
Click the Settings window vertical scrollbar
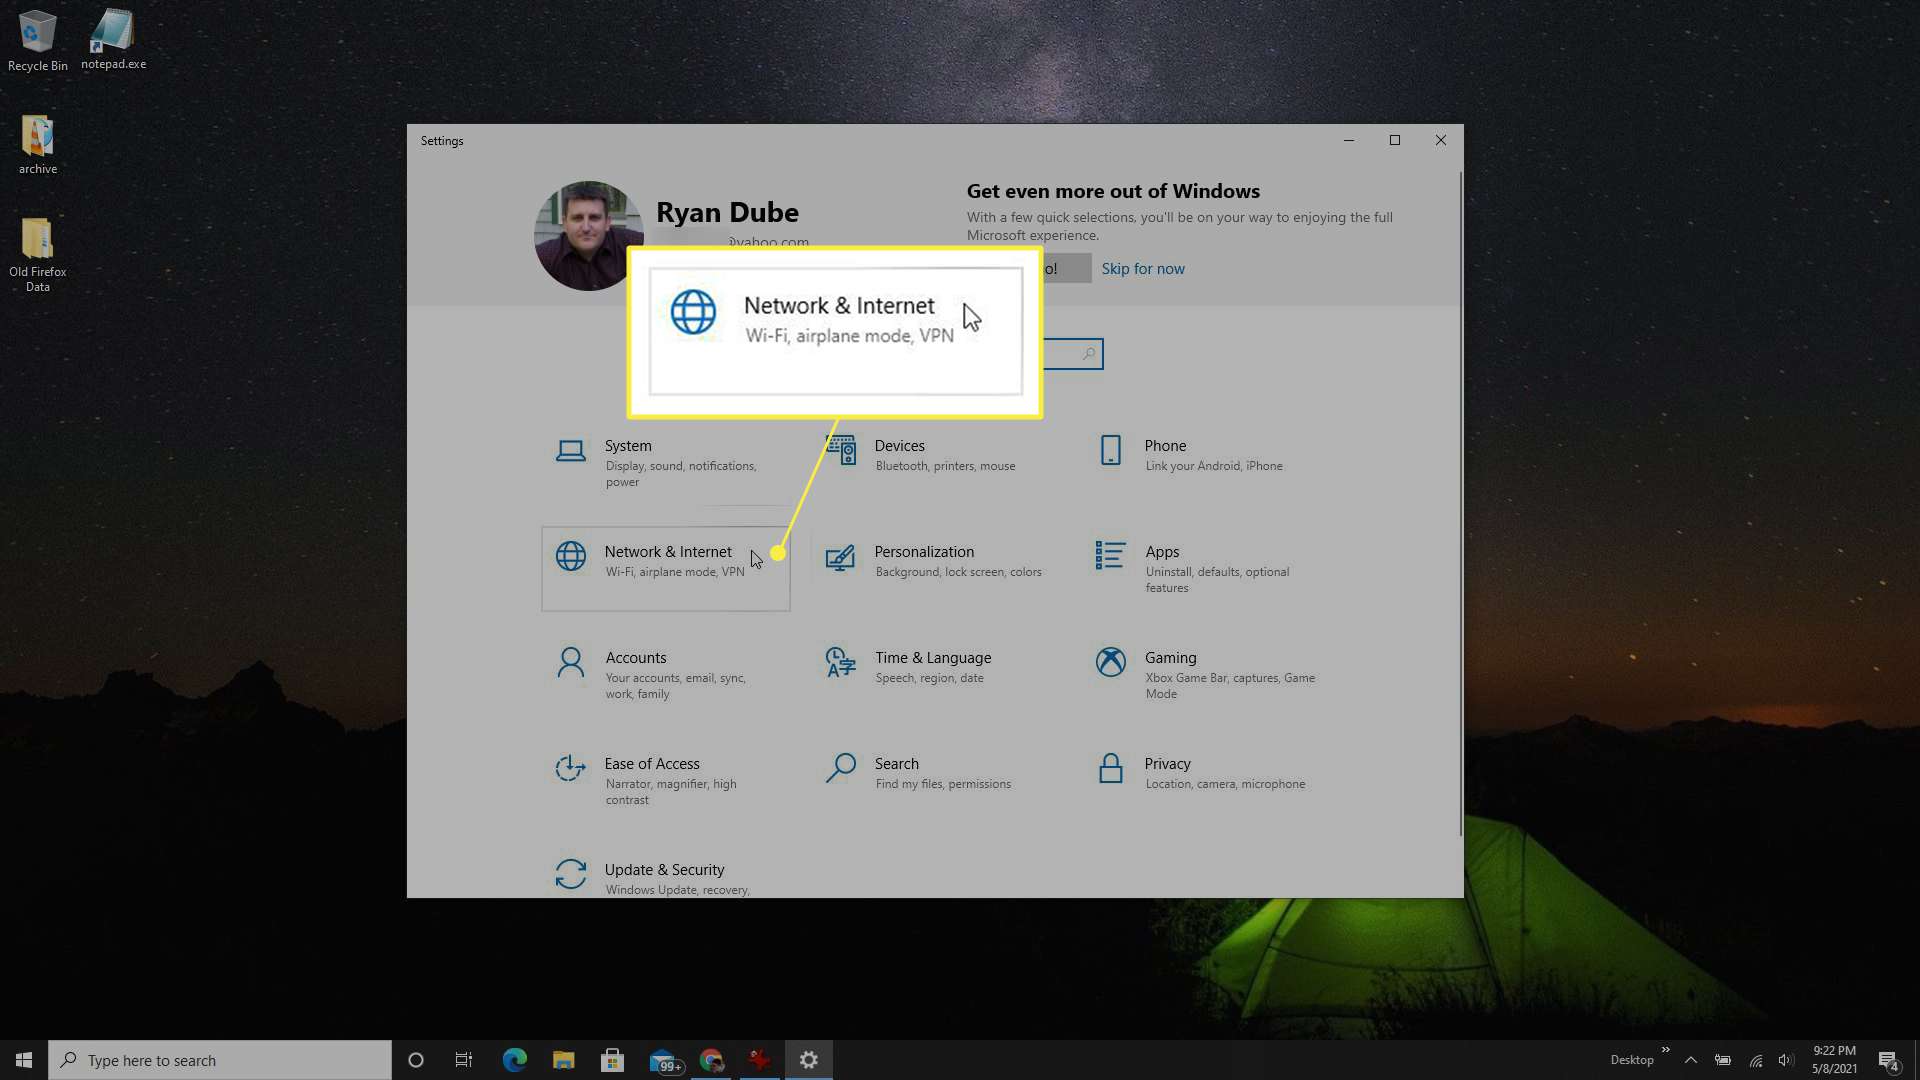1459,505
